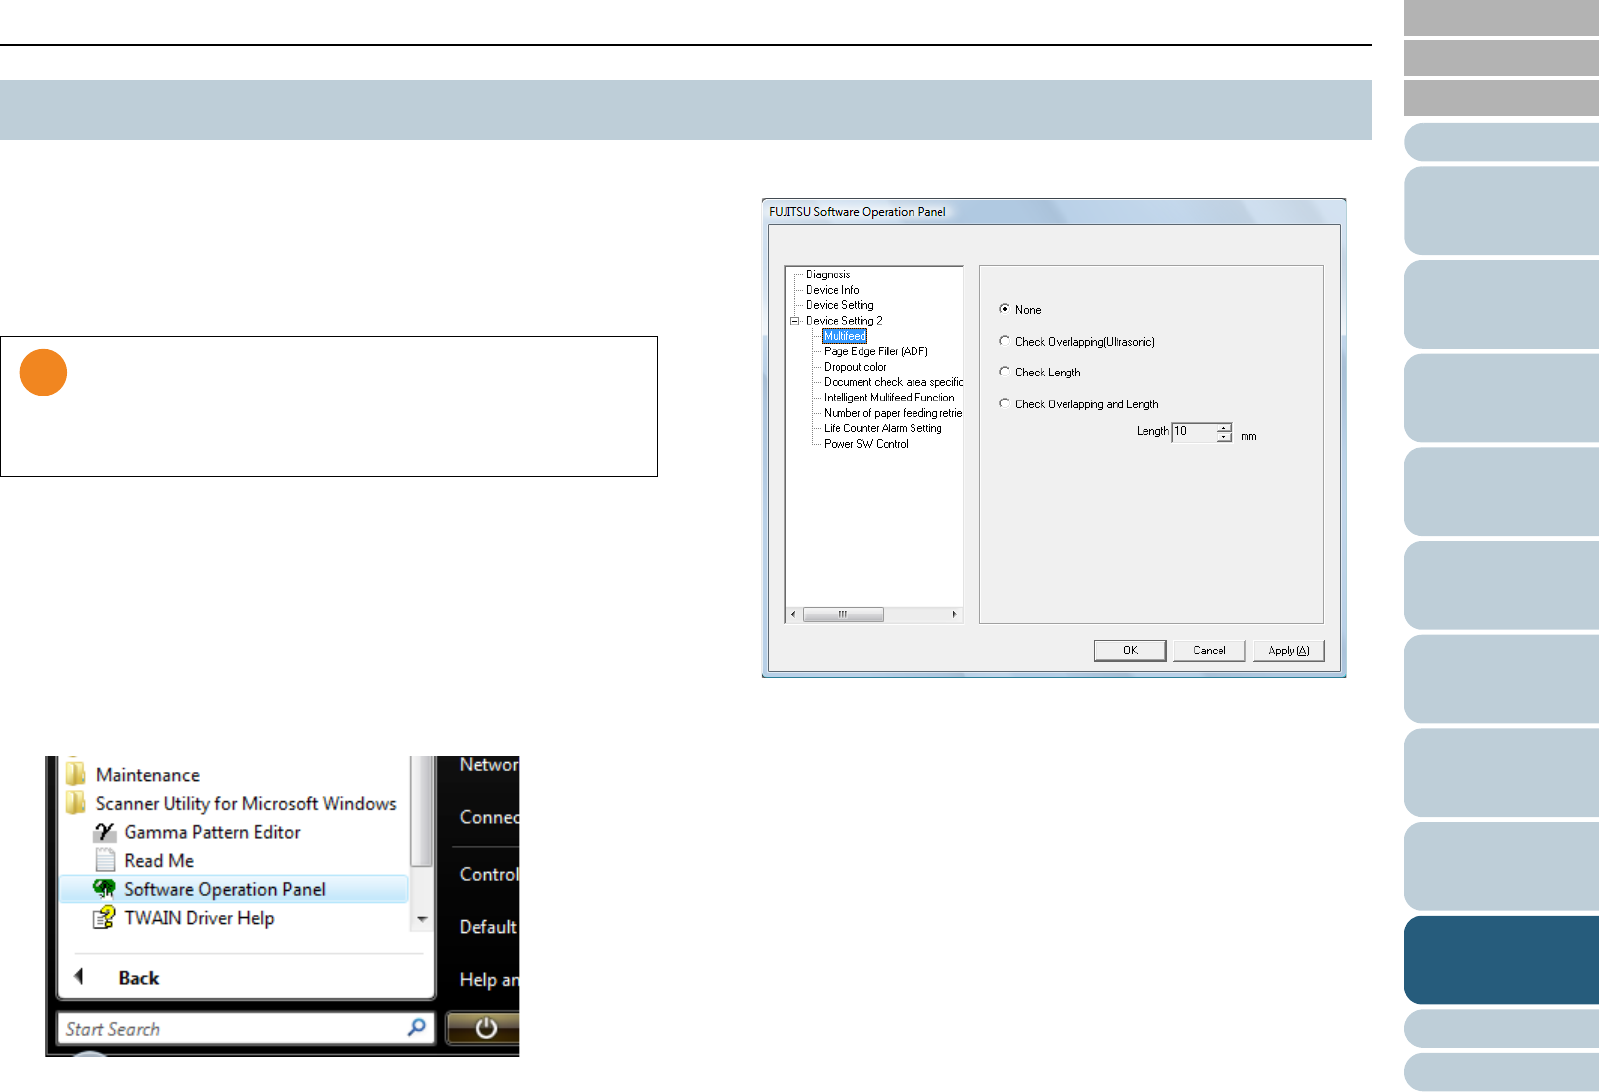1599x1092 pixels.
Task: Click Cancel in the Software Operation Panel
Action: click(x=1208, y=650)
